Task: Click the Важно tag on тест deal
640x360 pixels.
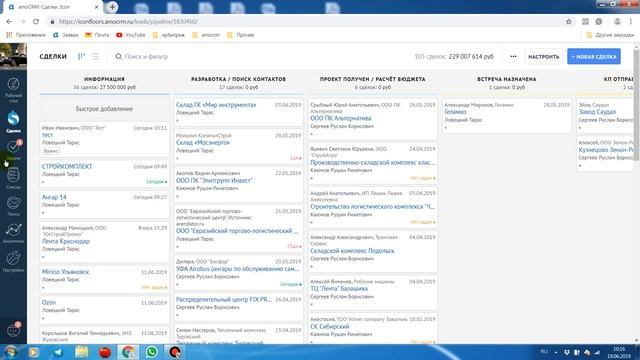Action: point(51,151)
